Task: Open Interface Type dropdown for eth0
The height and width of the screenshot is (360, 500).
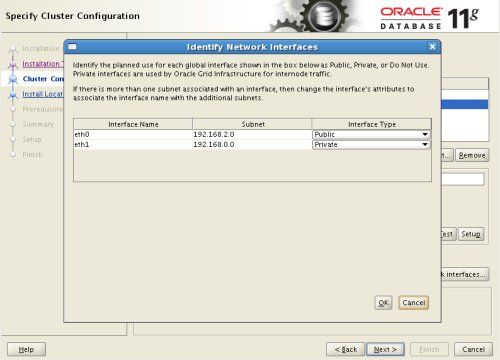Action: (371, 134)
